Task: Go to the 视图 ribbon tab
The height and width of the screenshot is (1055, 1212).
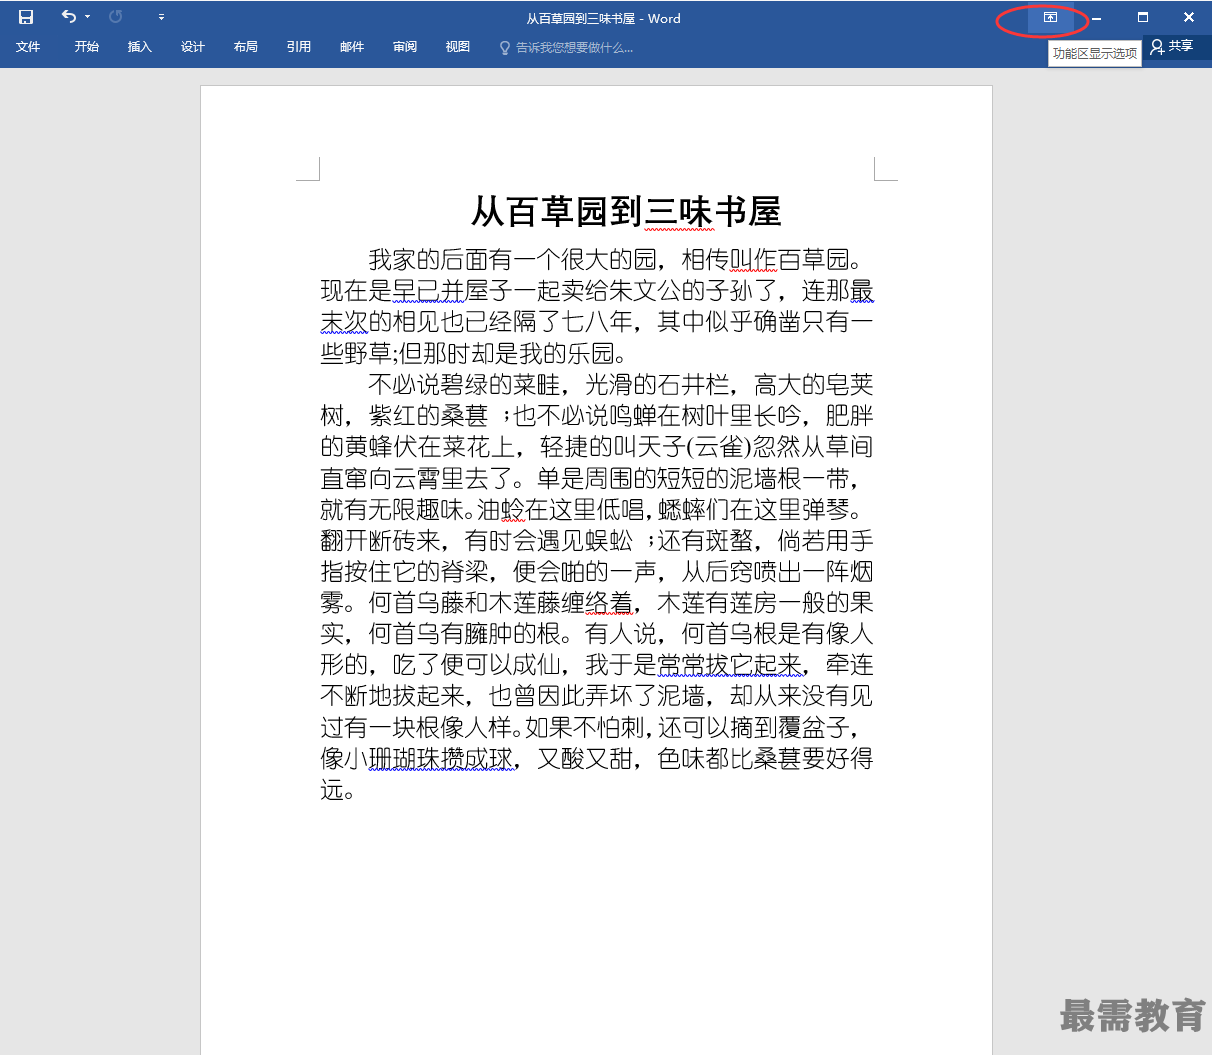Action: pos(458,47)
